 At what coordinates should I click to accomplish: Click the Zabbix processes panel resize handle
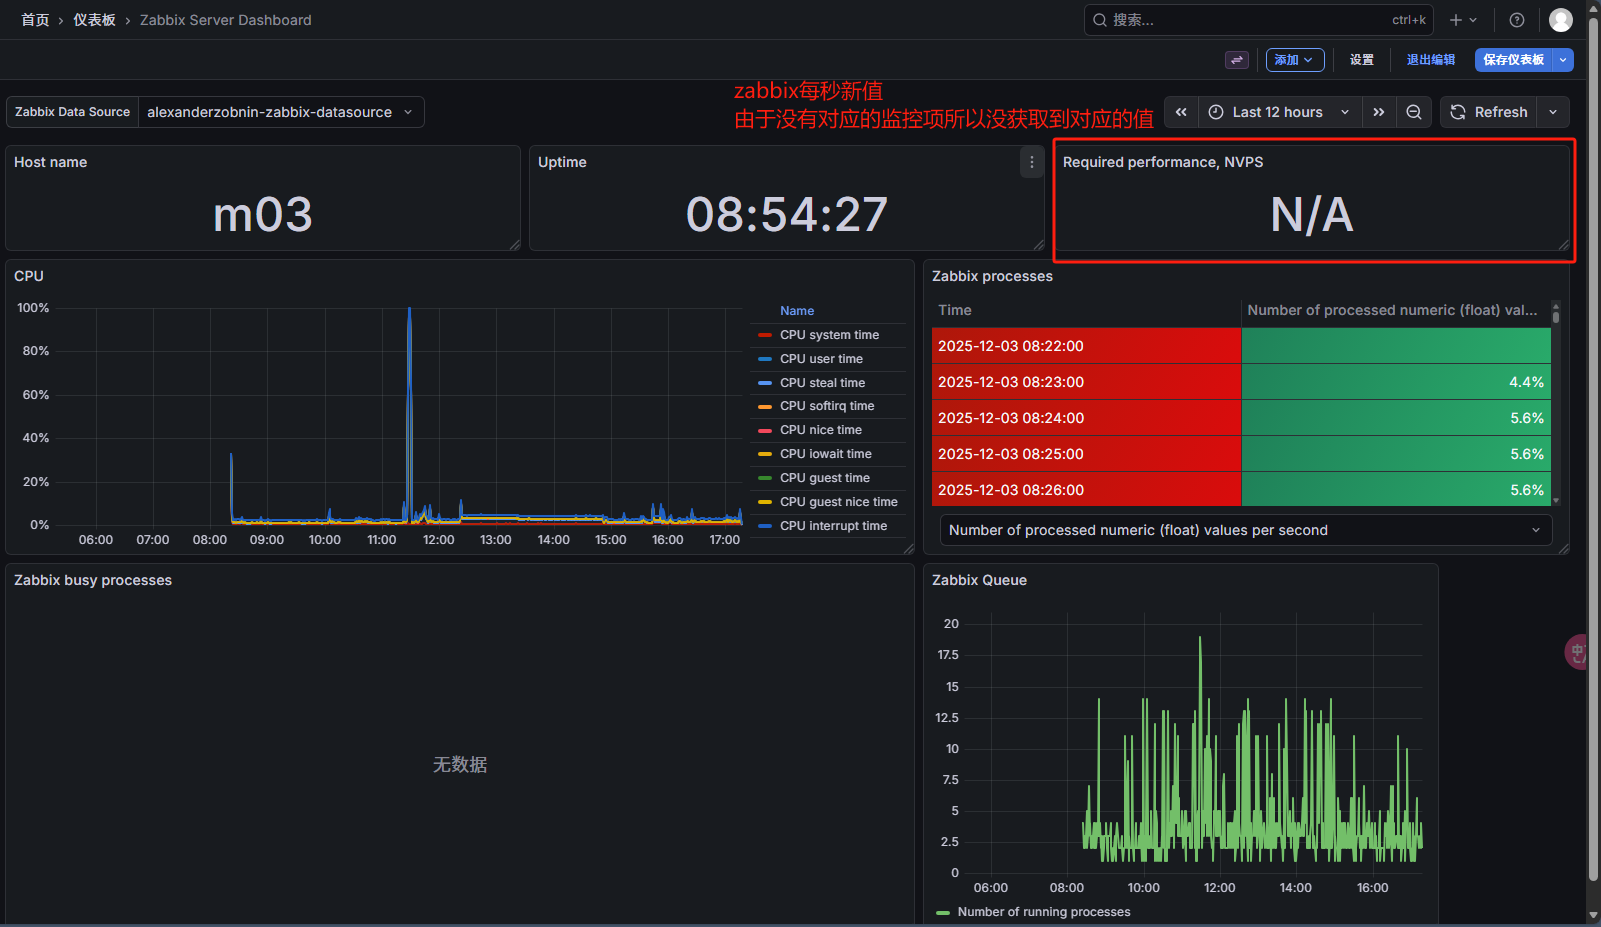pyautogui.click(x=1563, y=548)
